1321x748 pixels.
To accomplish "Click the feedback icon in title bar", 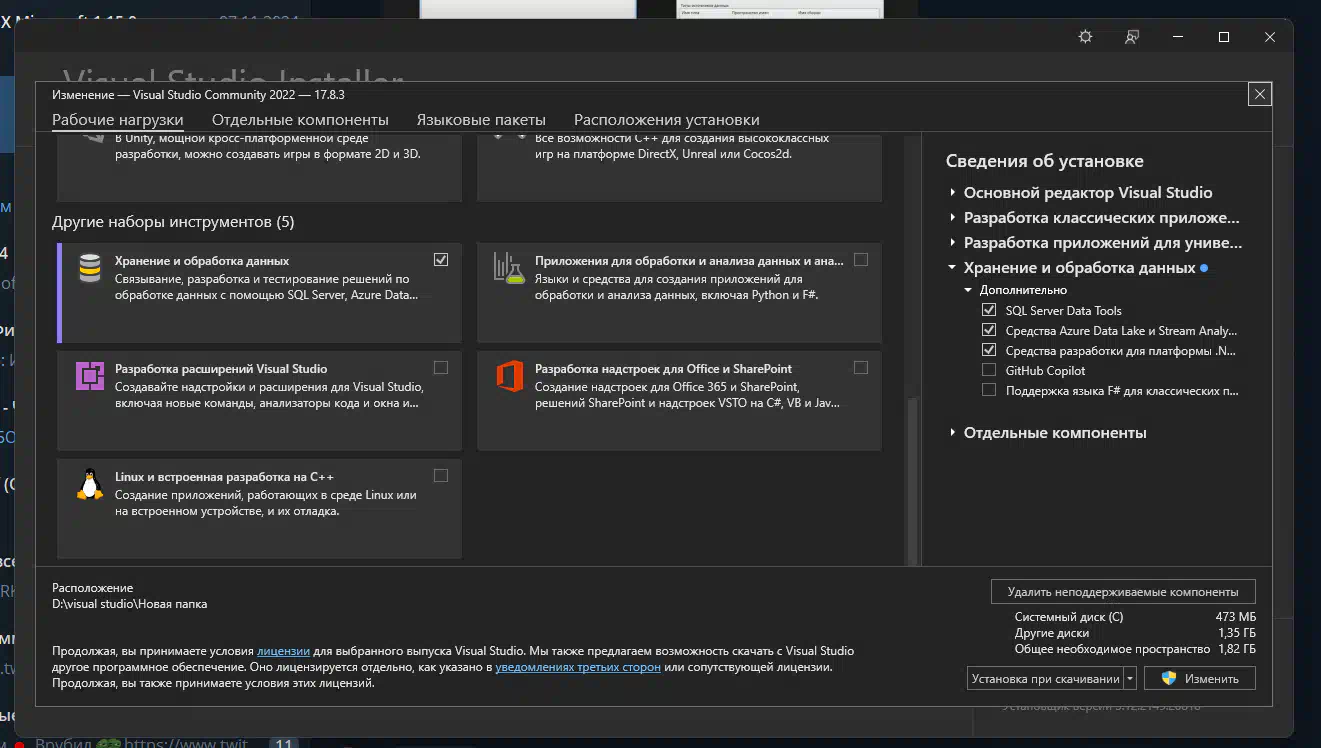I will point(1131,37).
